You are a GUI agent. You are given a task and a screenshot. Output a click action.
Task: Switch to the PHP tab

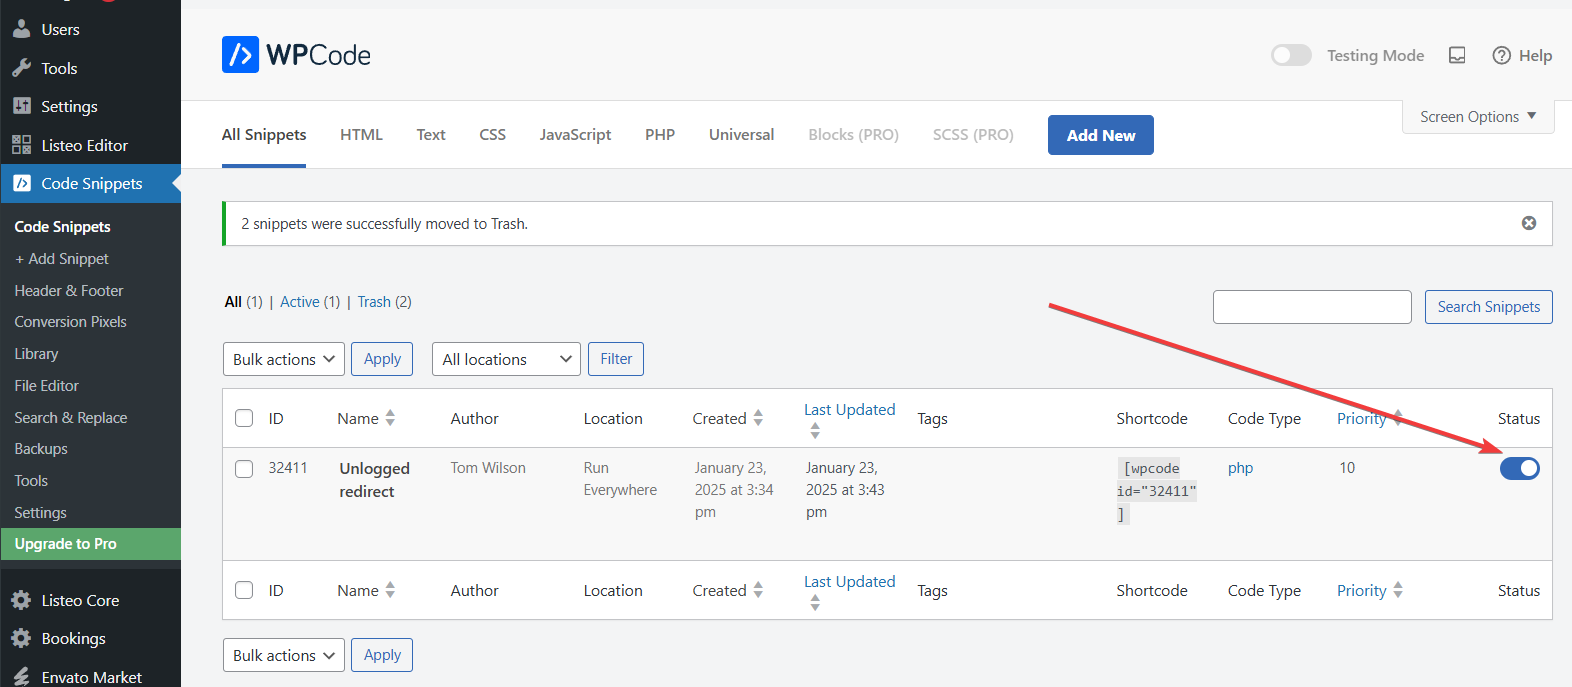(659, 135)
